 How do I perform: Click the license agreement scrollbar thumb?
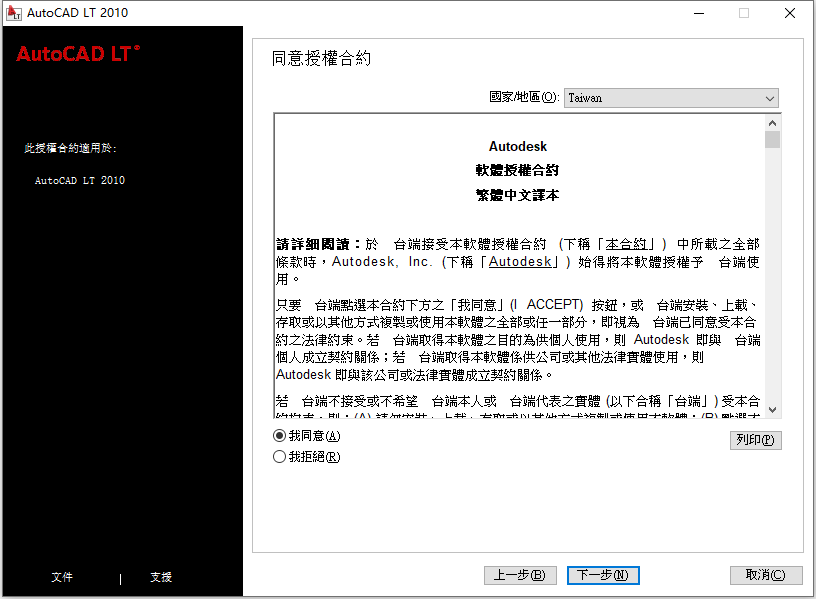point(772,139)
